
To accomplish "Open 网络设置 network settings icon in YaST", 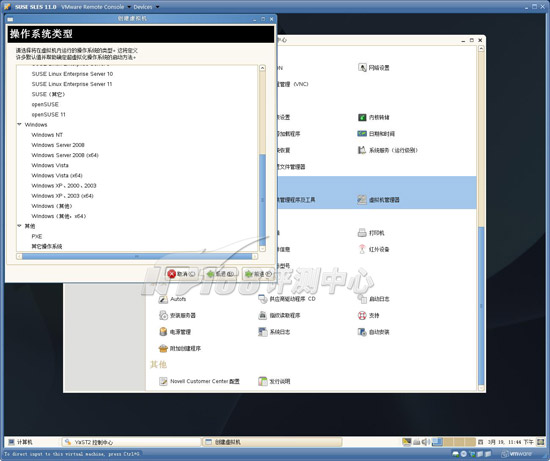I will pos(362,67).
